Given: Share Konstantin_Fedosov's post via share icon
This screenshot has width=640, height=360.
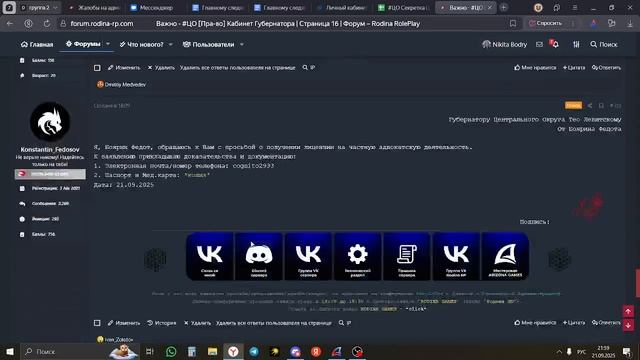Looking at the screenshot, I should point(590,106).
